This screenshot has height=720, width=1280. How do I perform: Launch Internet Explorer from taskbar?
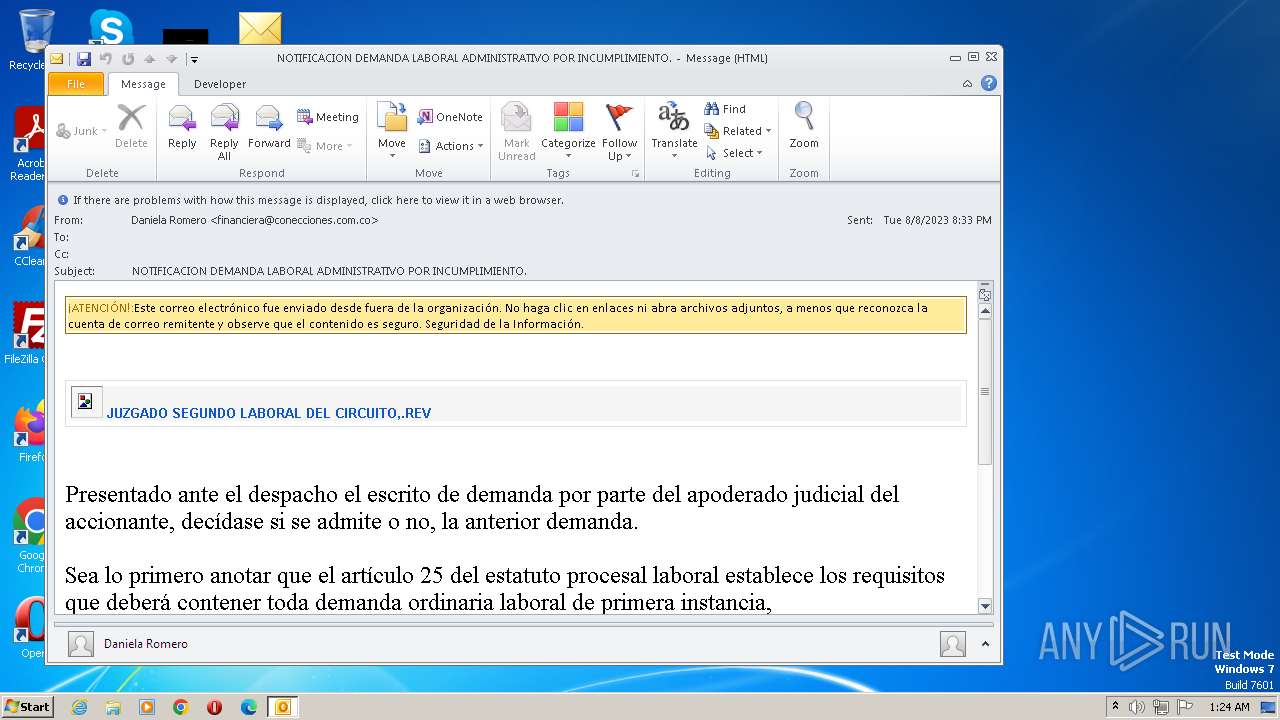[x=79, y=707]
